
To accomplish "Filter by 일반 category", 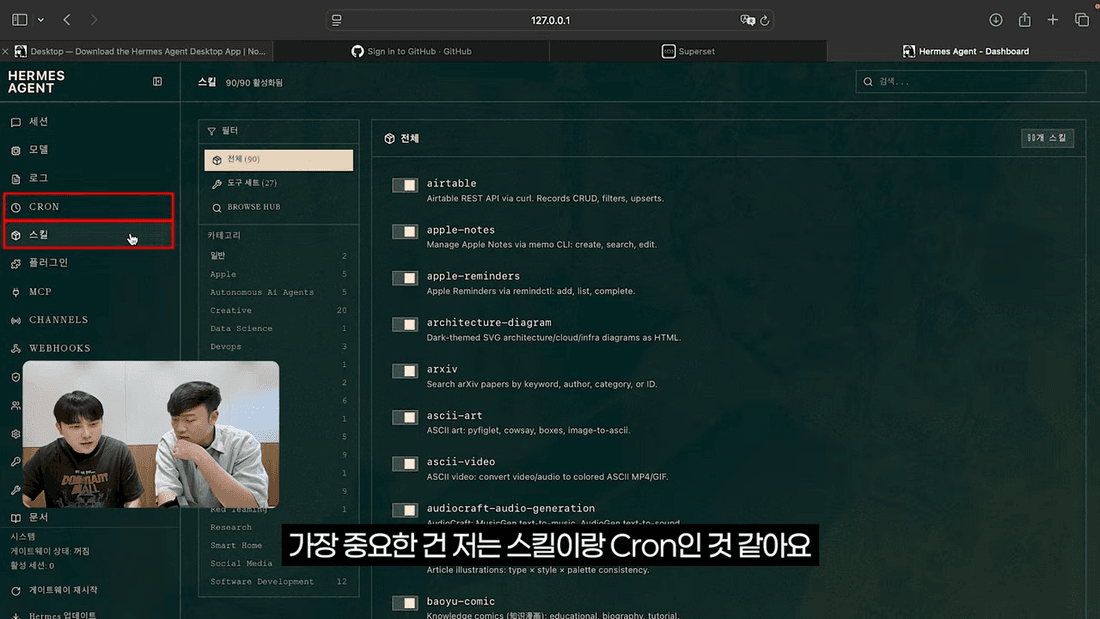I will 279,255.
